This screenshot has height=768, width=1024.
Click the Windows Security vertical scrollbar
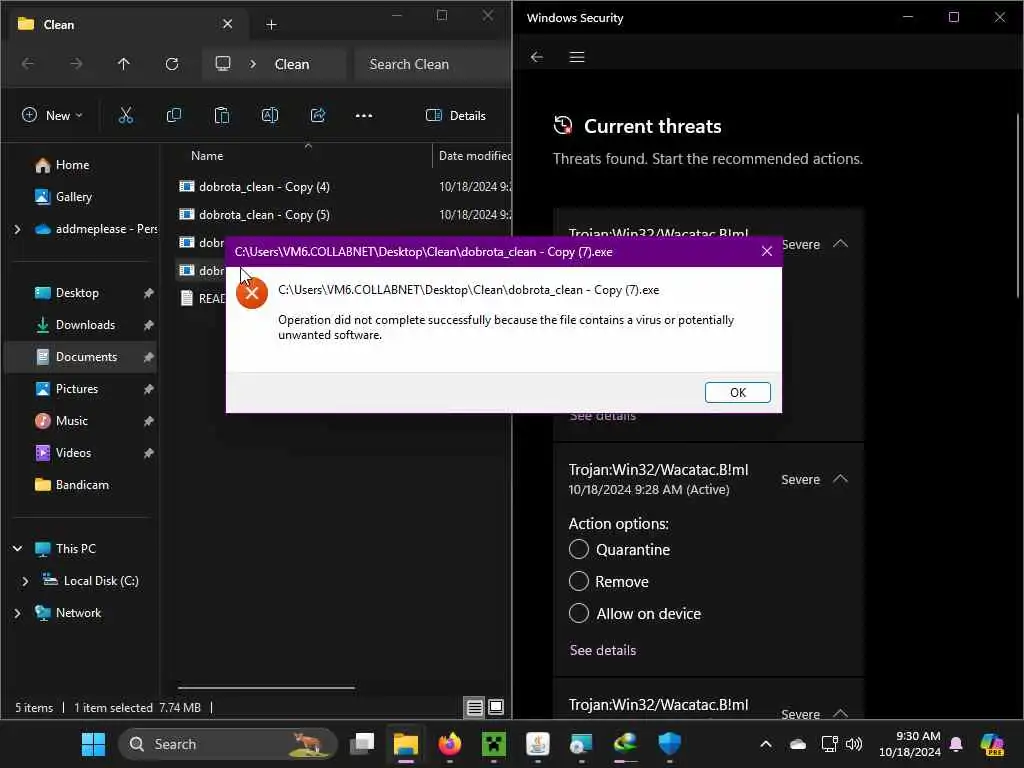[1017, 206]
